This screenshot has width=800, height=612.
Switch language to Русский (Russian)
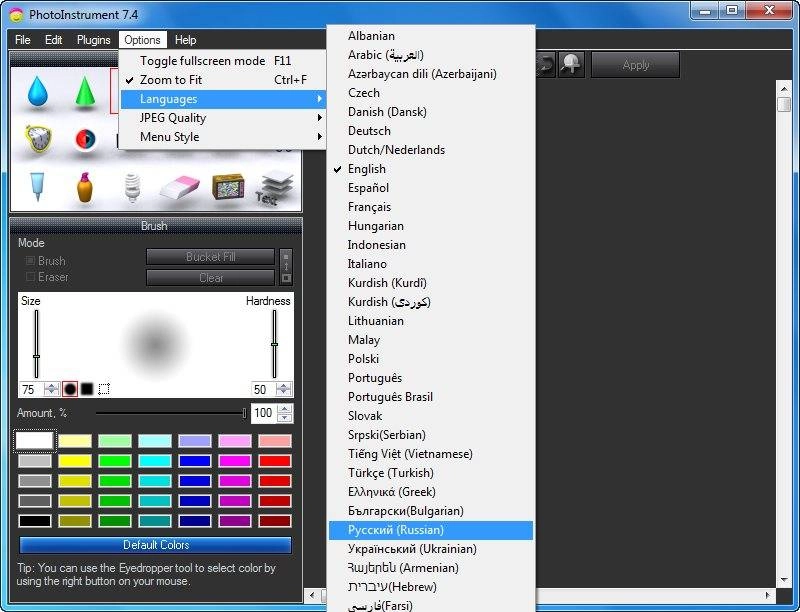431,530
